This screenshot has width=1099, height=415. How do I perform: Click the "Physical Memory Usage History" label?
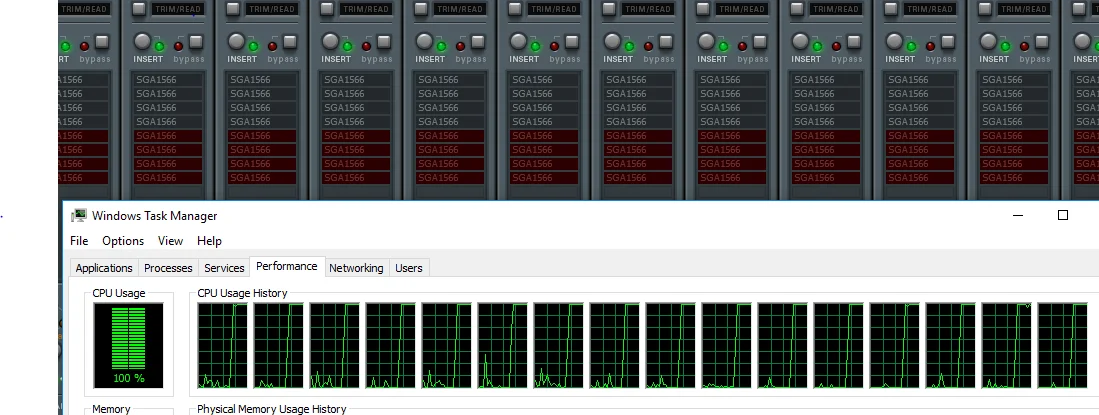272,409
